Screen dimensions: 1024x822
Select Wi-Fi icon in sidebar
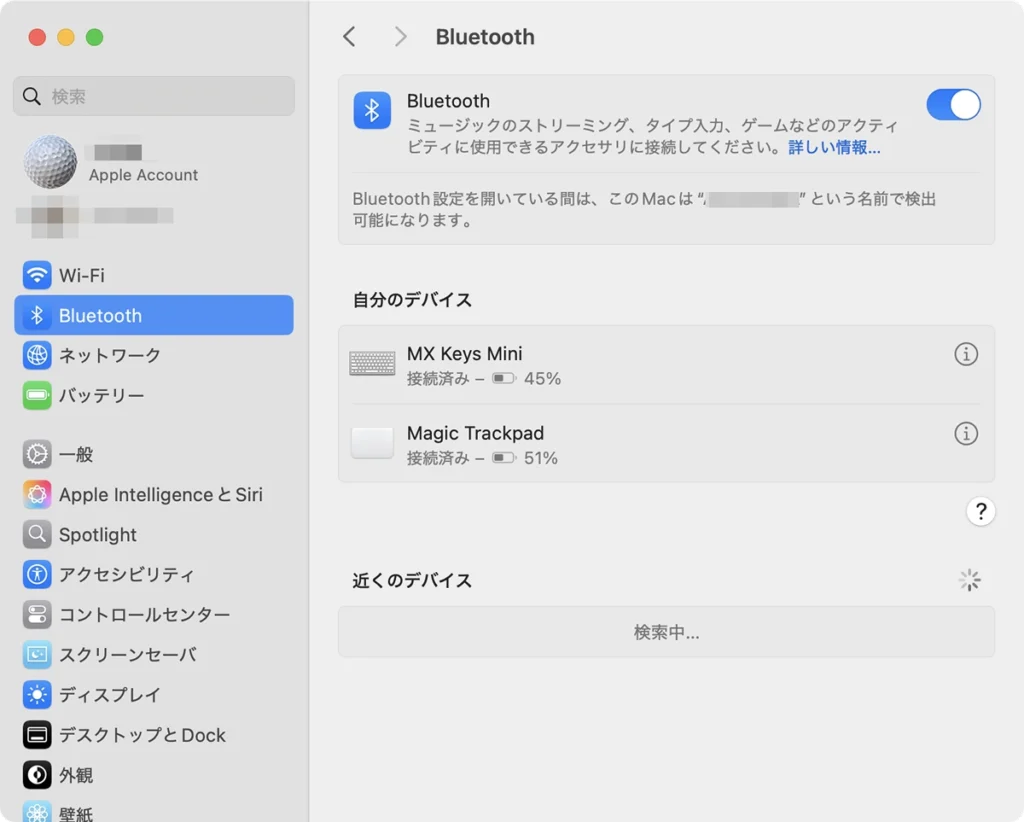(37, 275)
